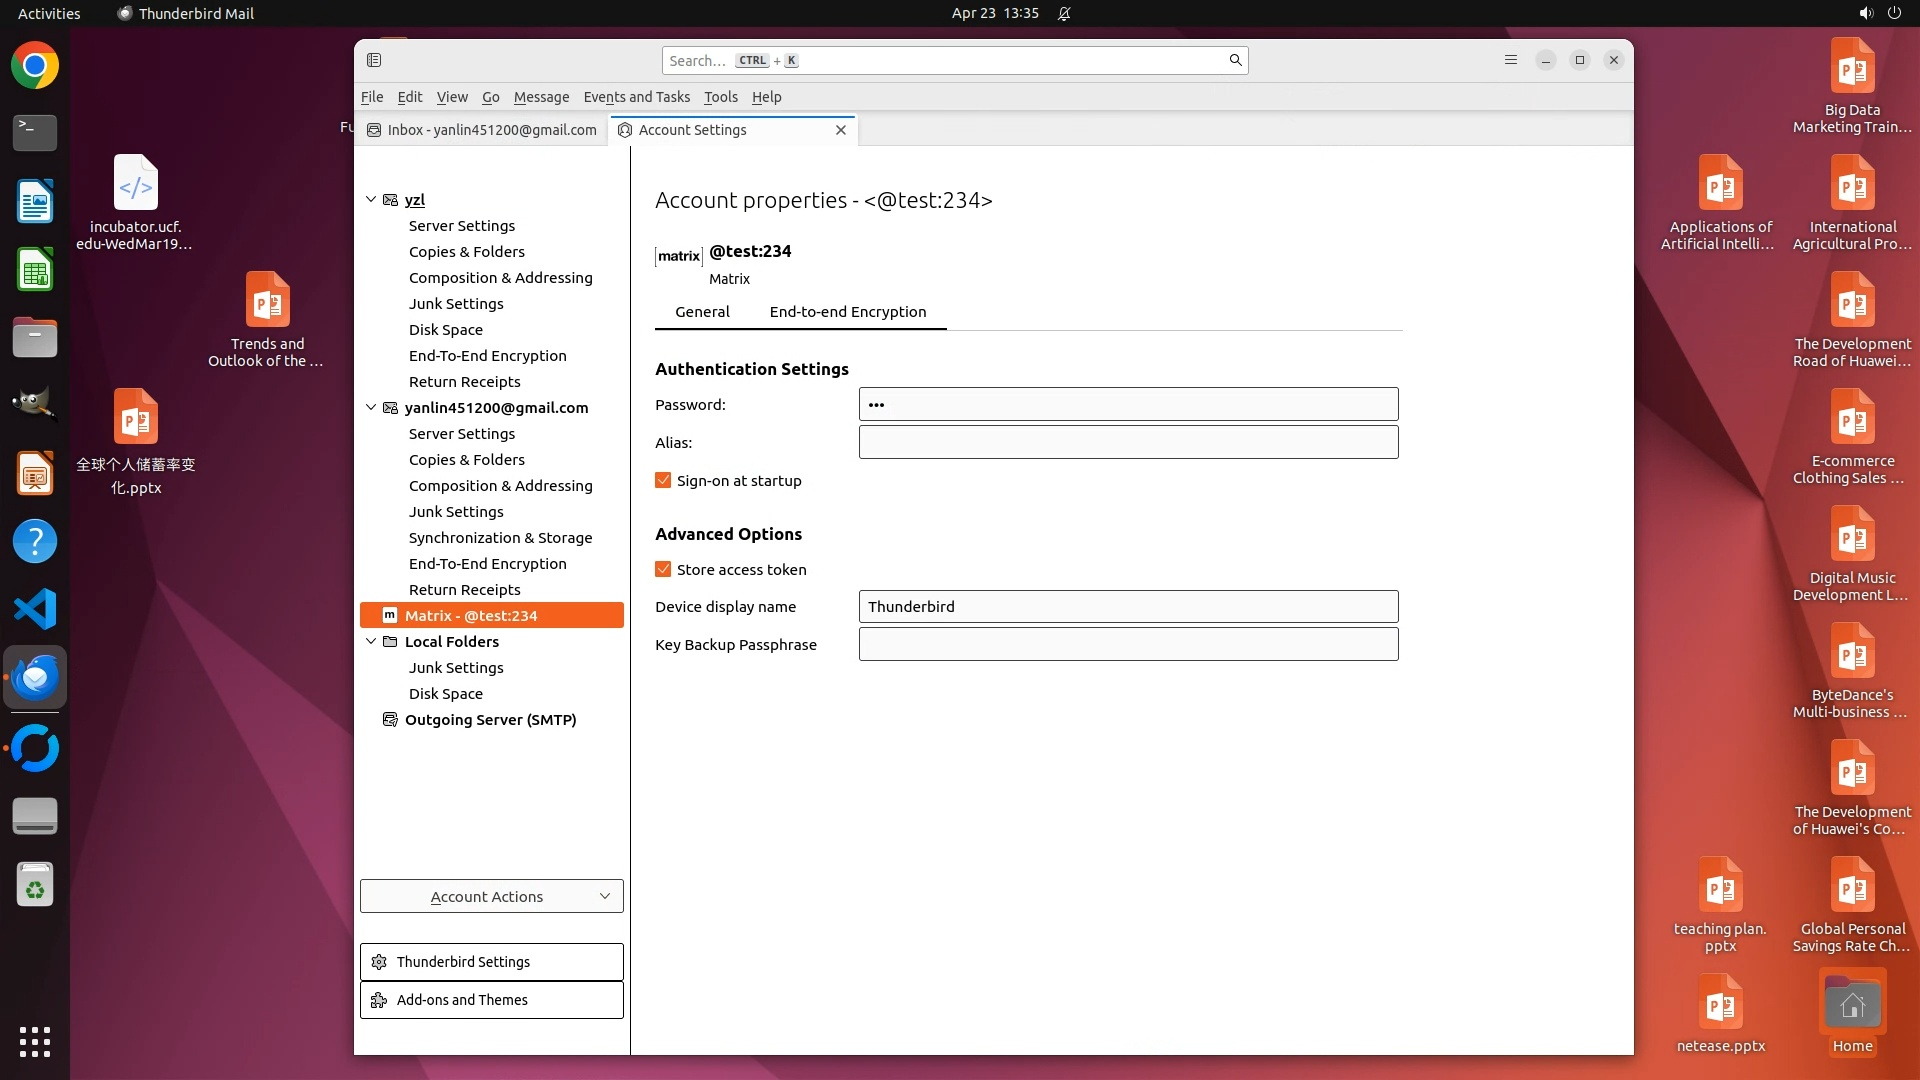Select Synchronization & Storage settings

pos(500,538)
